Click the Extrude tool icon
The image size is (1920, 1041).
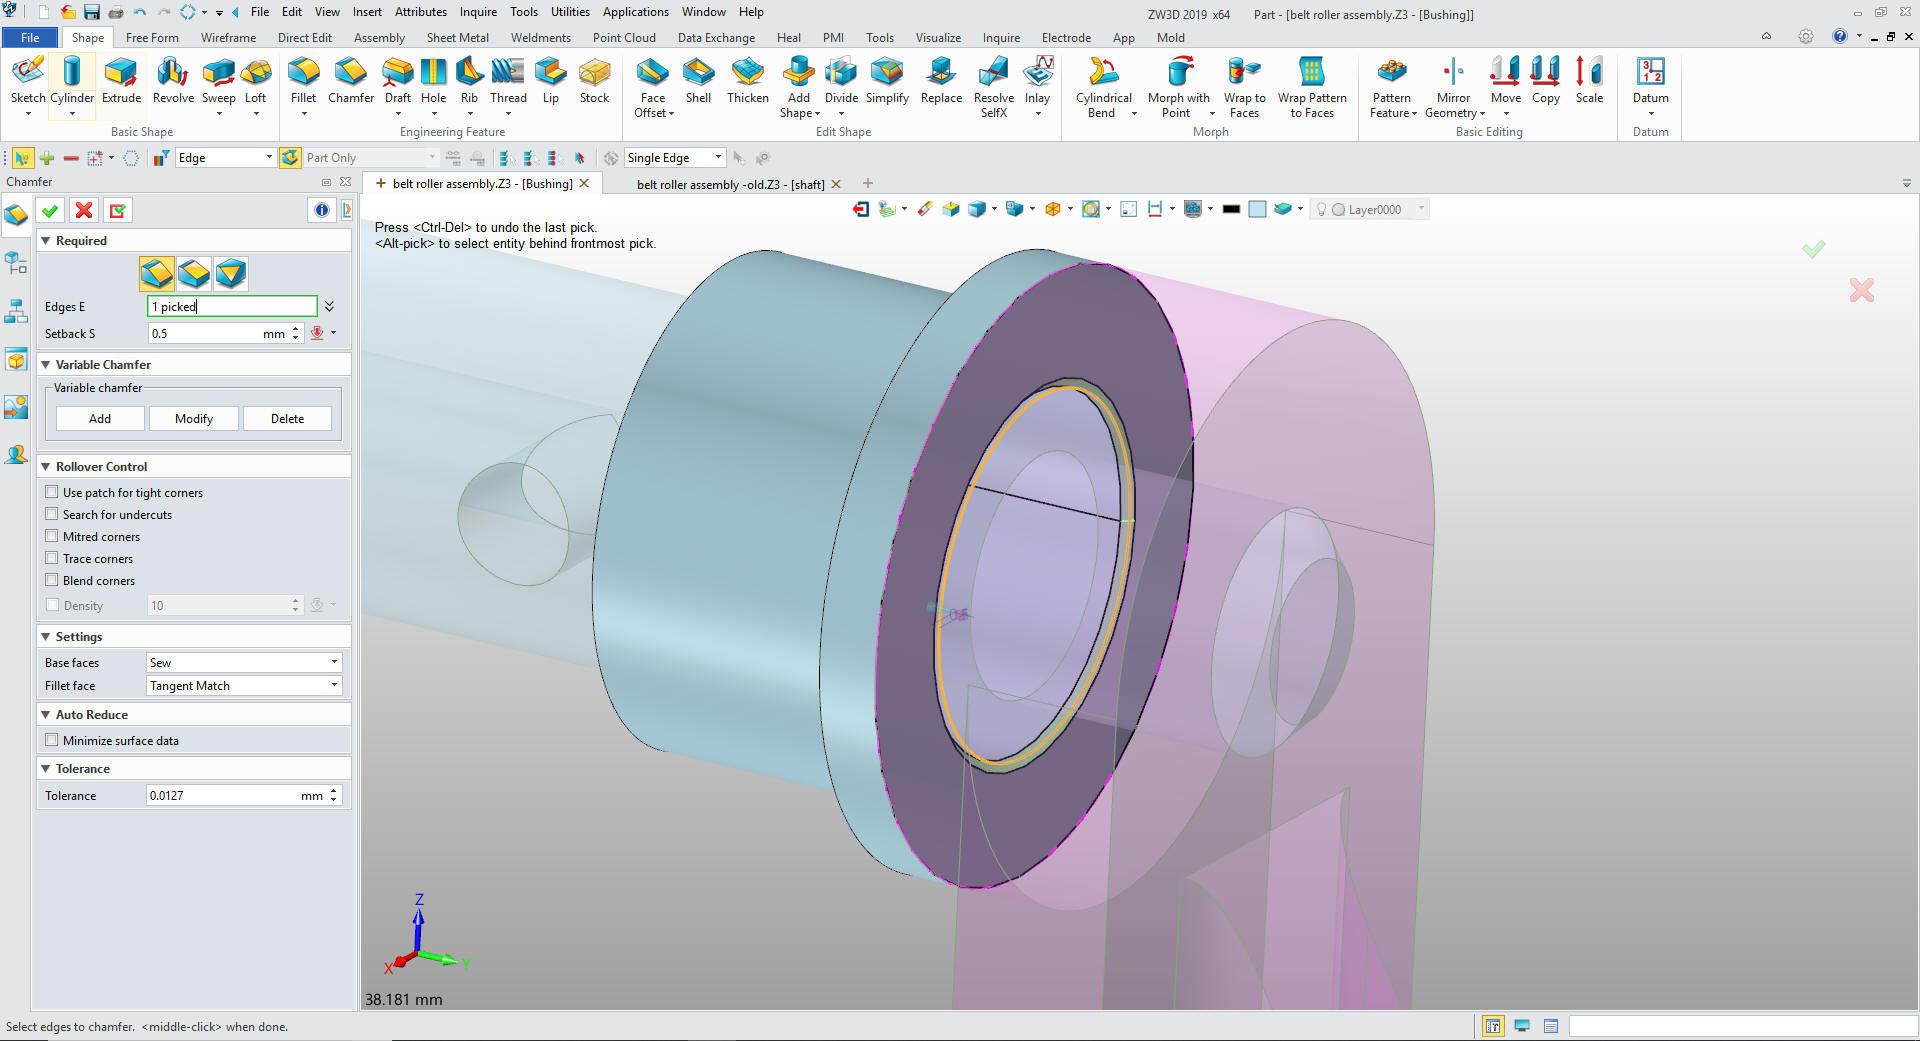pyautogui.click(x=121, y=80)
